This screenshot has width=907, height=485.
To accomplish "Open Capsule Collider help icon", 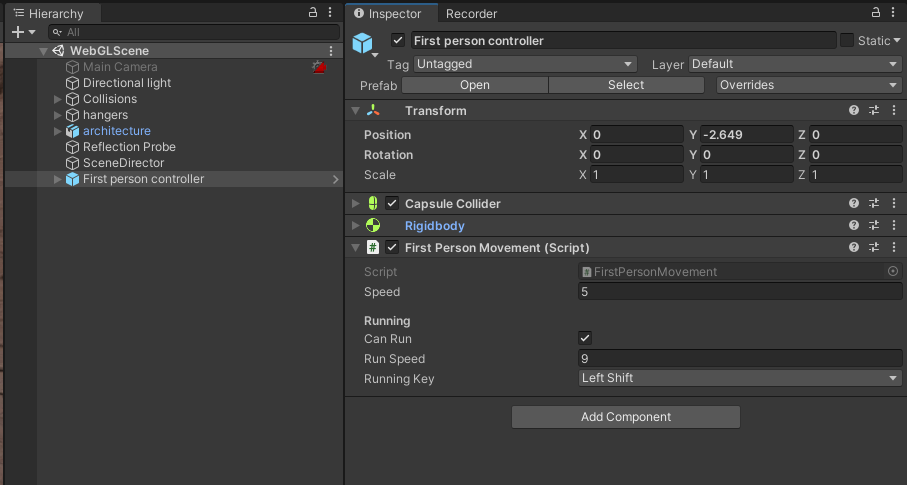I will pyautogui.click(x=854, y=203).
